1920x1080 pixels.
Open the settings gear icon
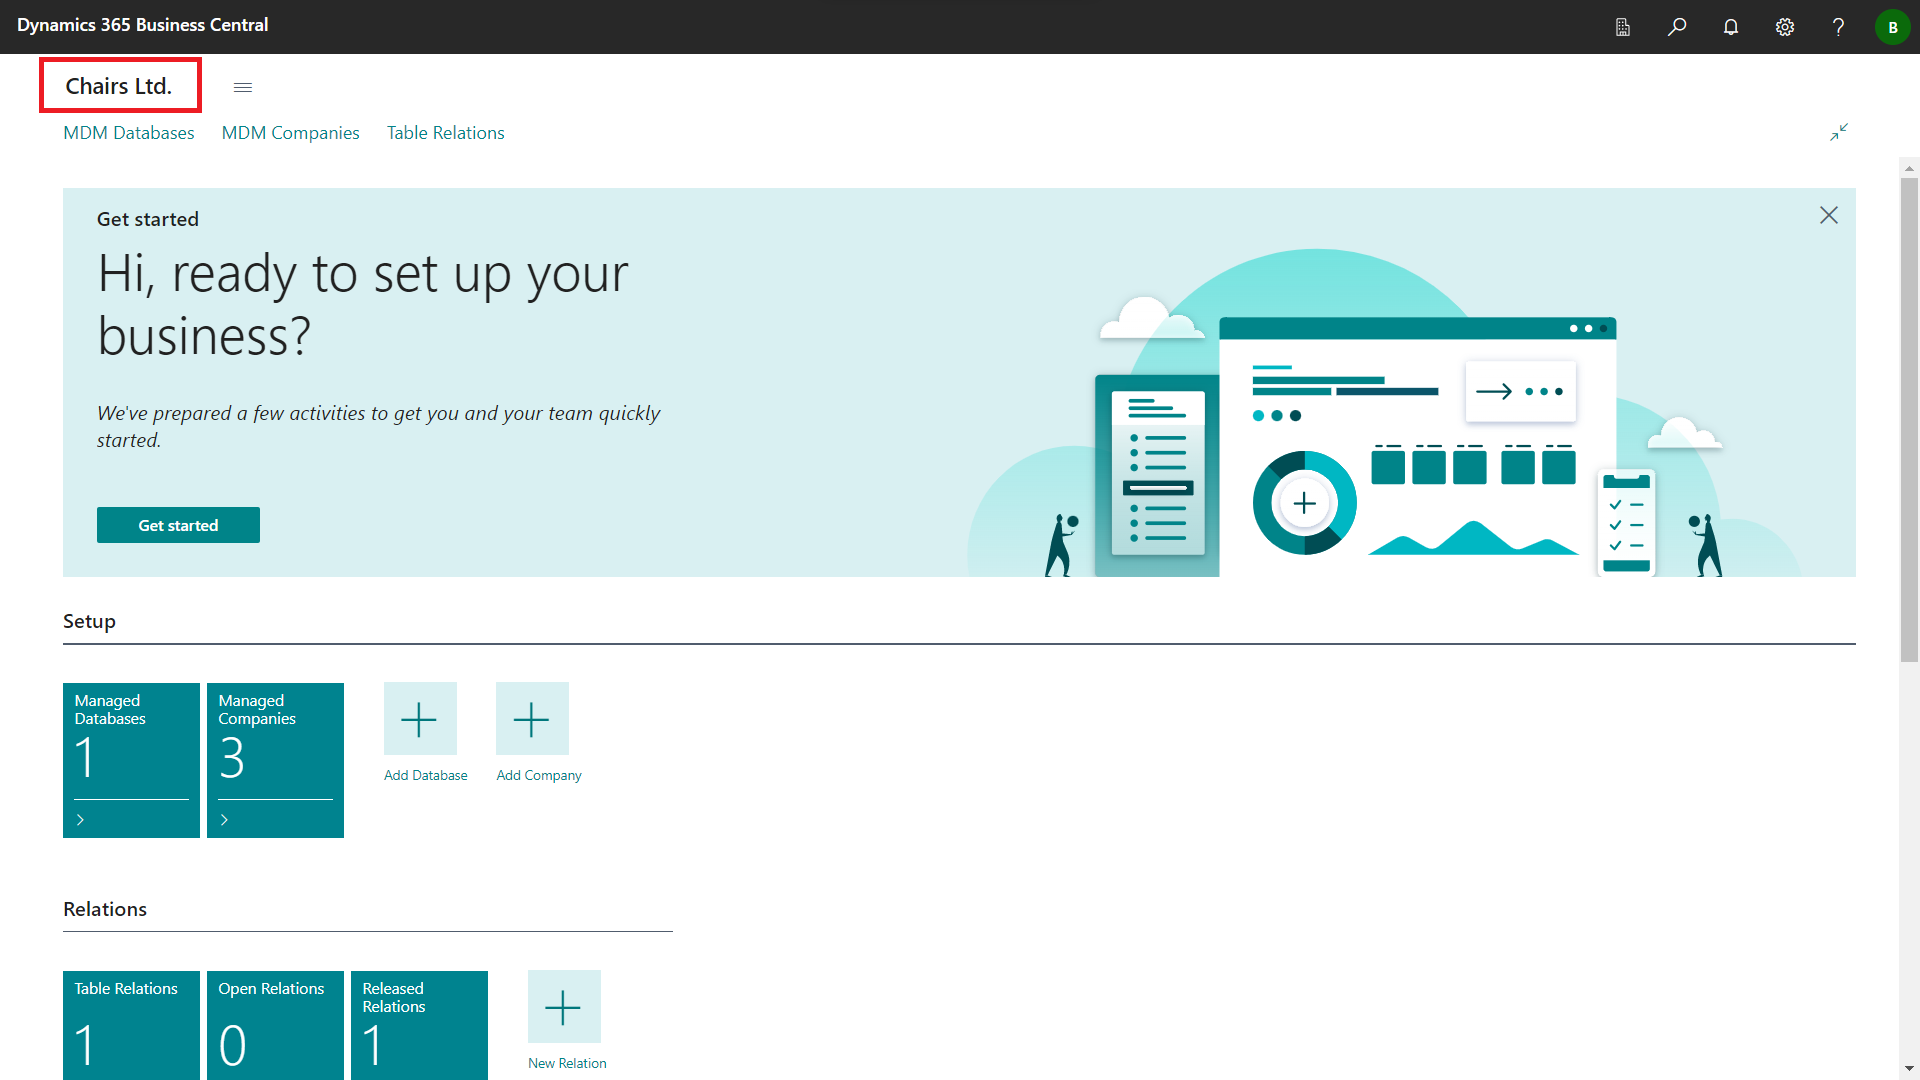(x=1785, y=27)
